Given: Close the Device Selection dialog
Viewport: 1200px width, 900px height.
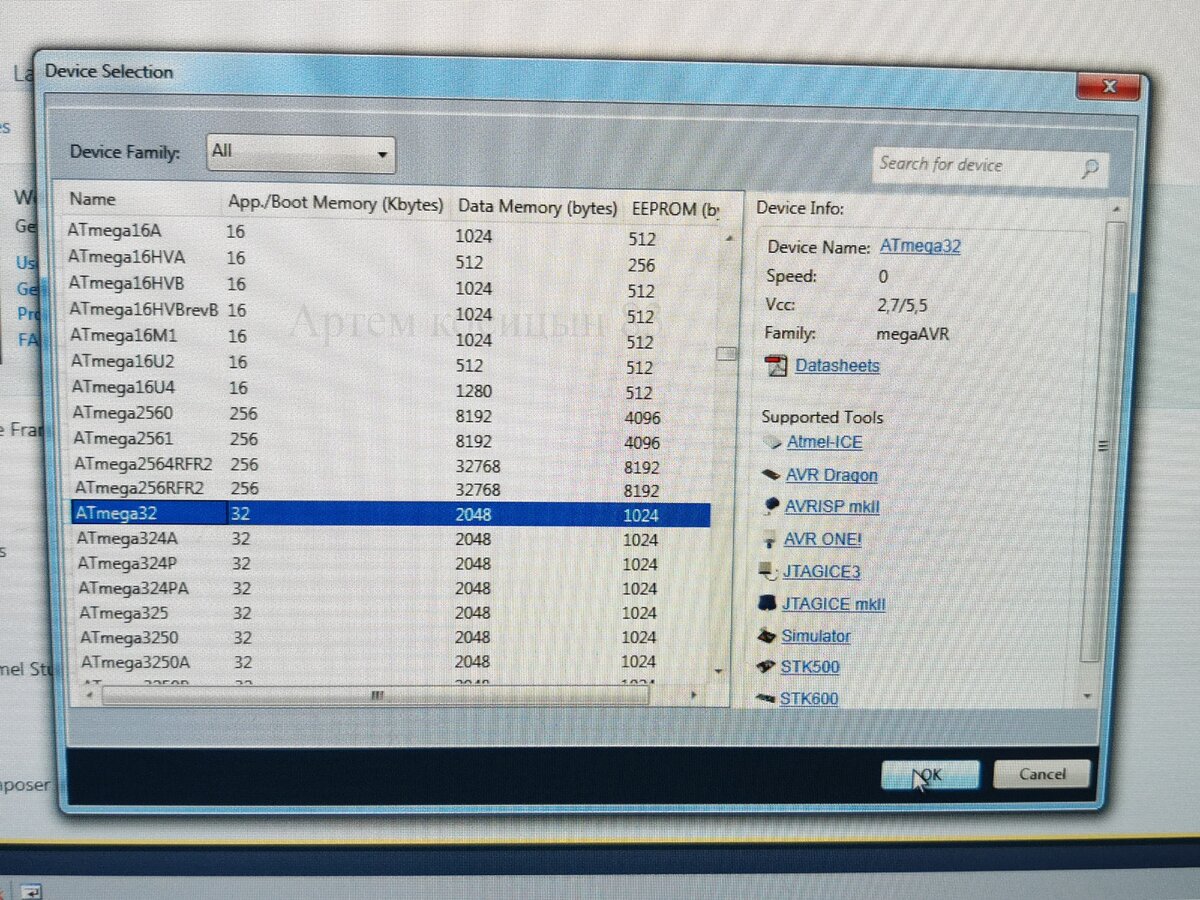Looking at the screenshot, I should click(x=1108, y=87).
